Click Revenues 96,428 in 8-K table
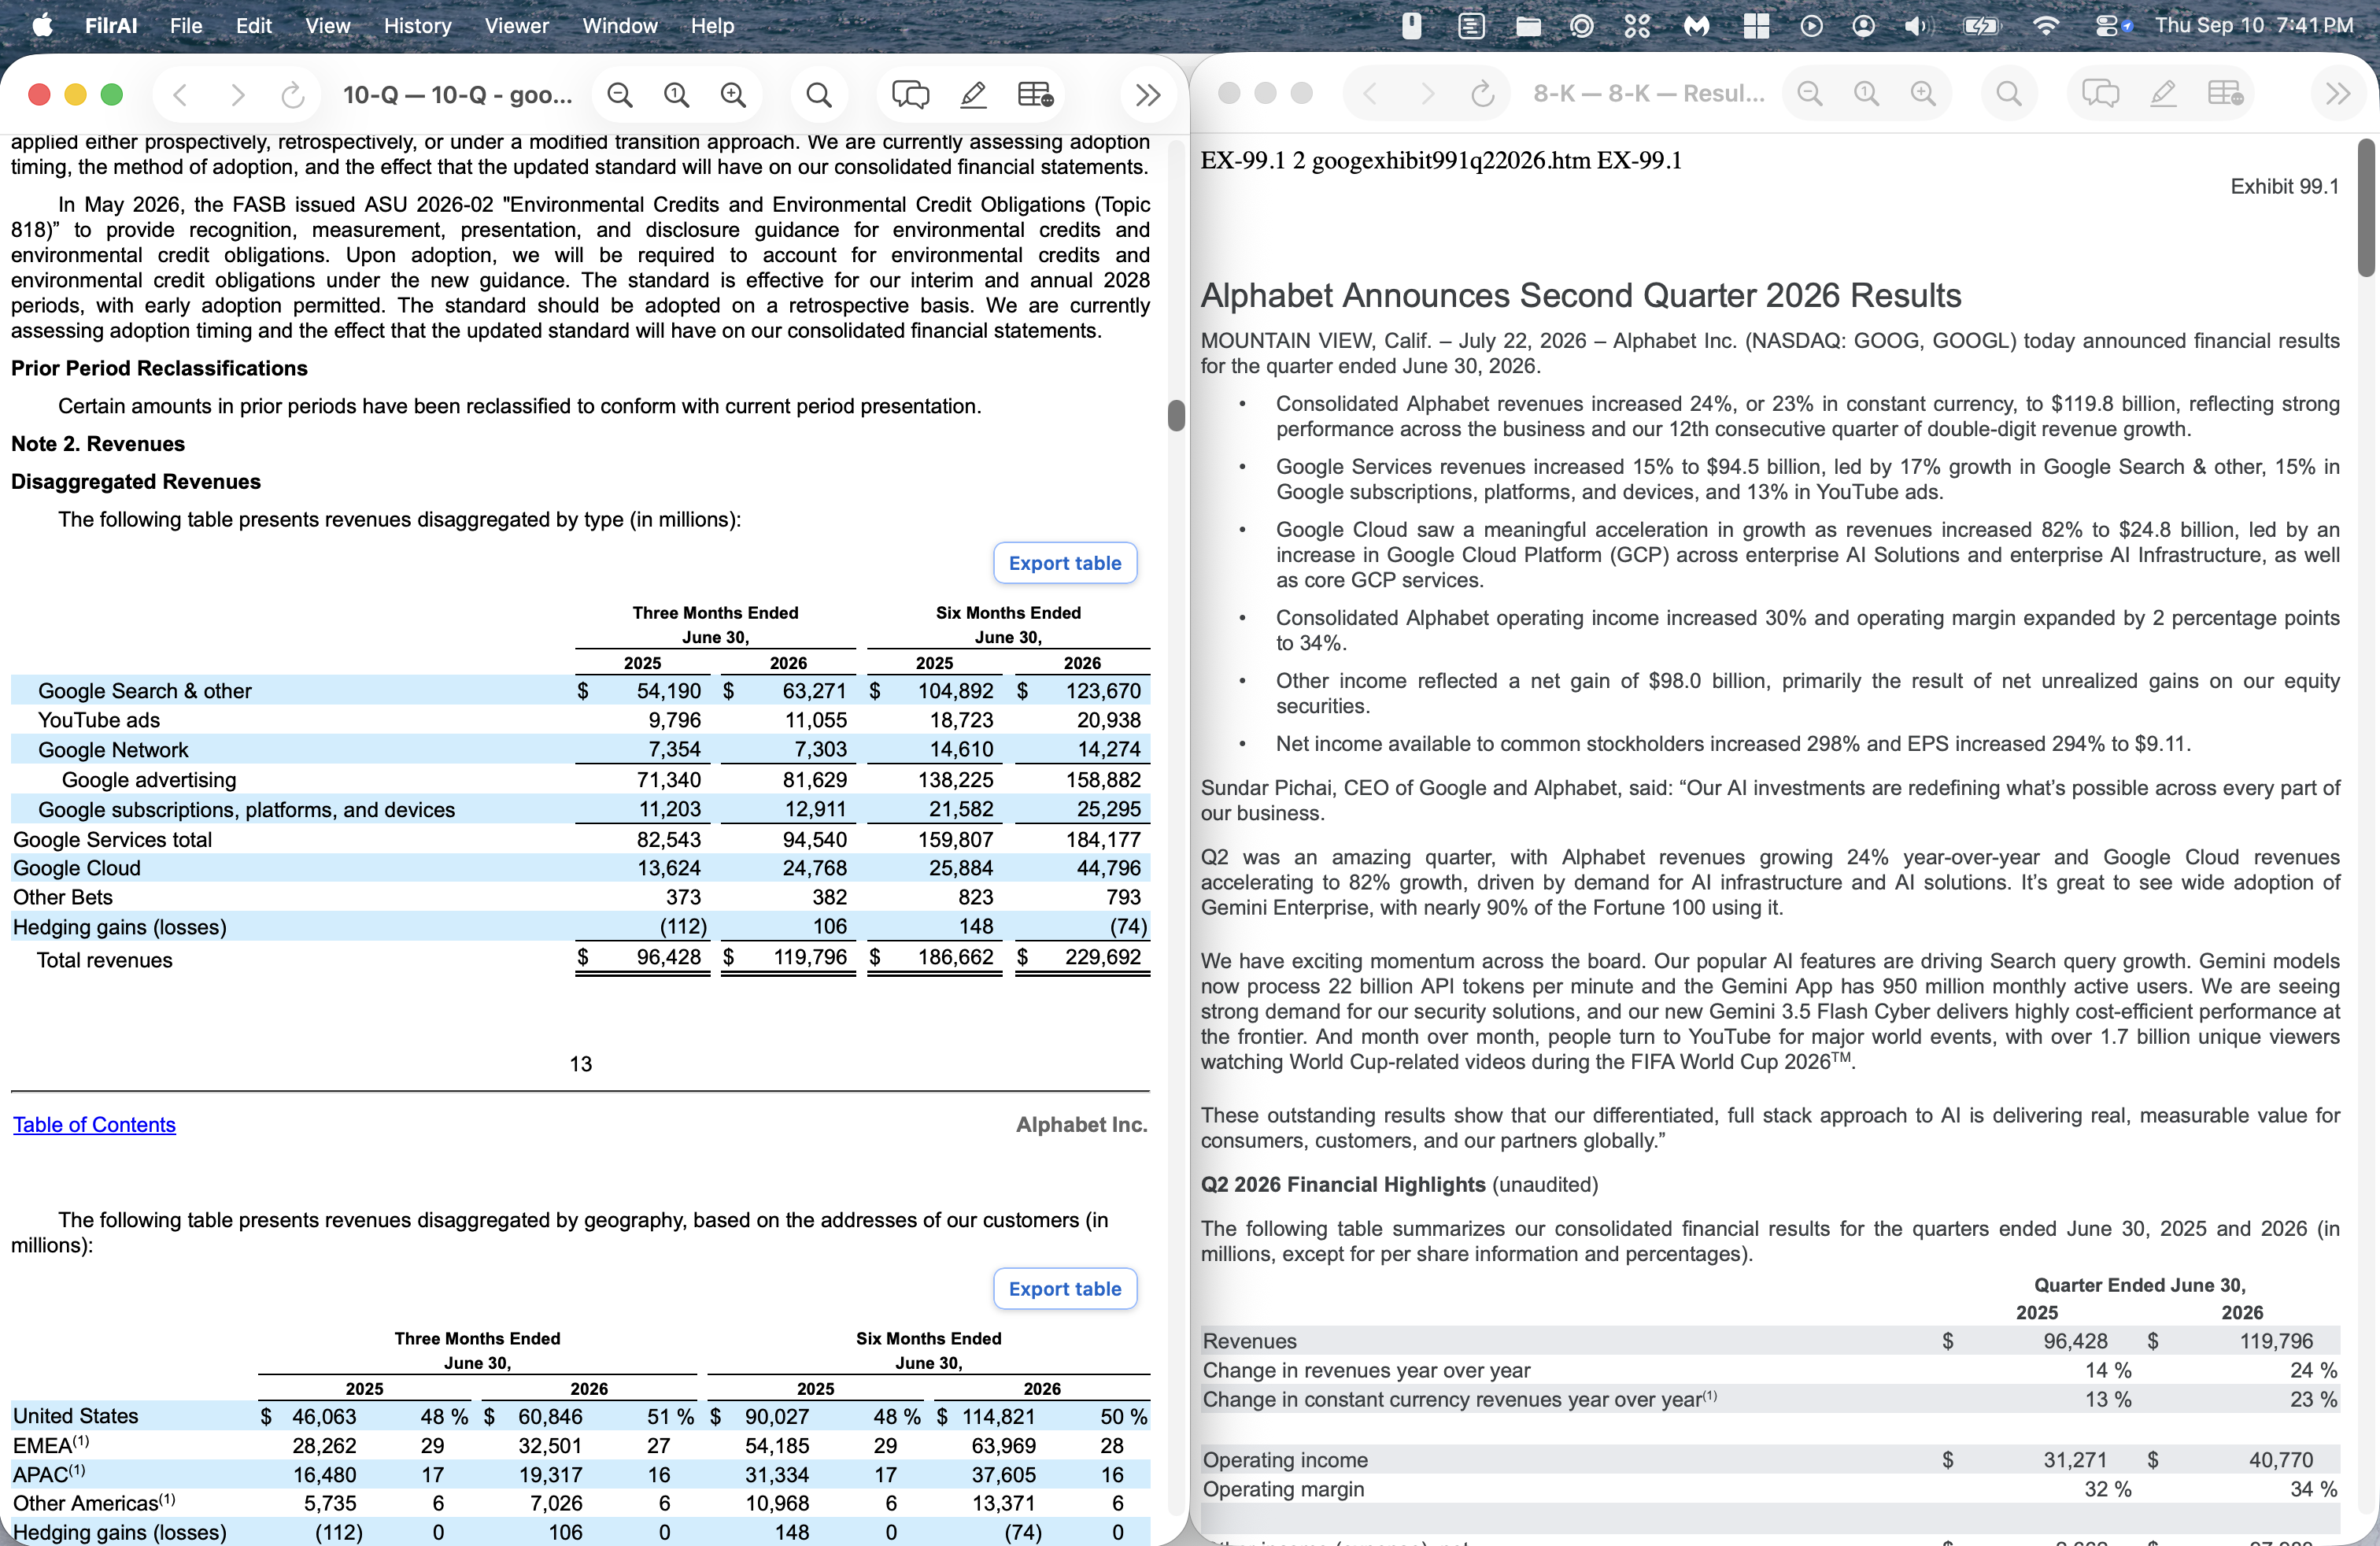 (2075, 1341)
